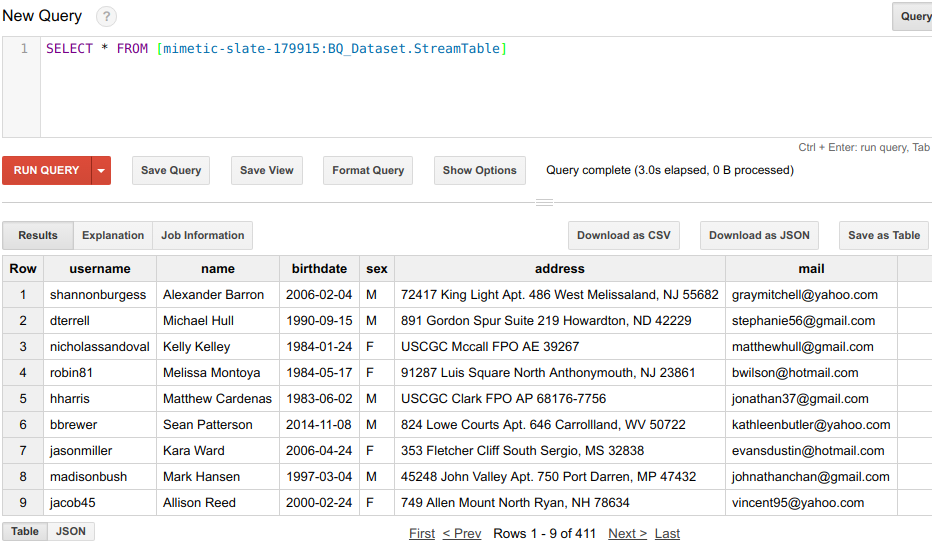Viewport: 932px width, 548px height.
Task: Select the JSON view tab
Action: pos(71,531)
